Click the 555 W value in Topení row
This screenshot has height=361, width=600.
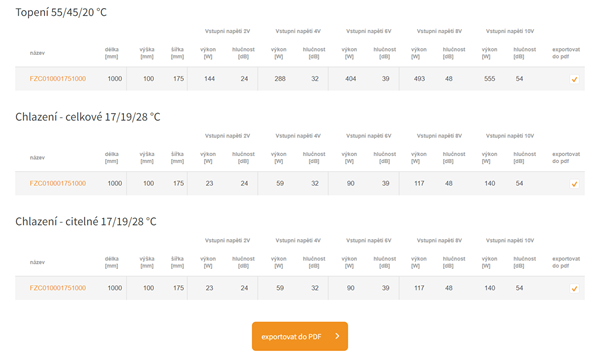pyautogui.click(x=489, y=78)
